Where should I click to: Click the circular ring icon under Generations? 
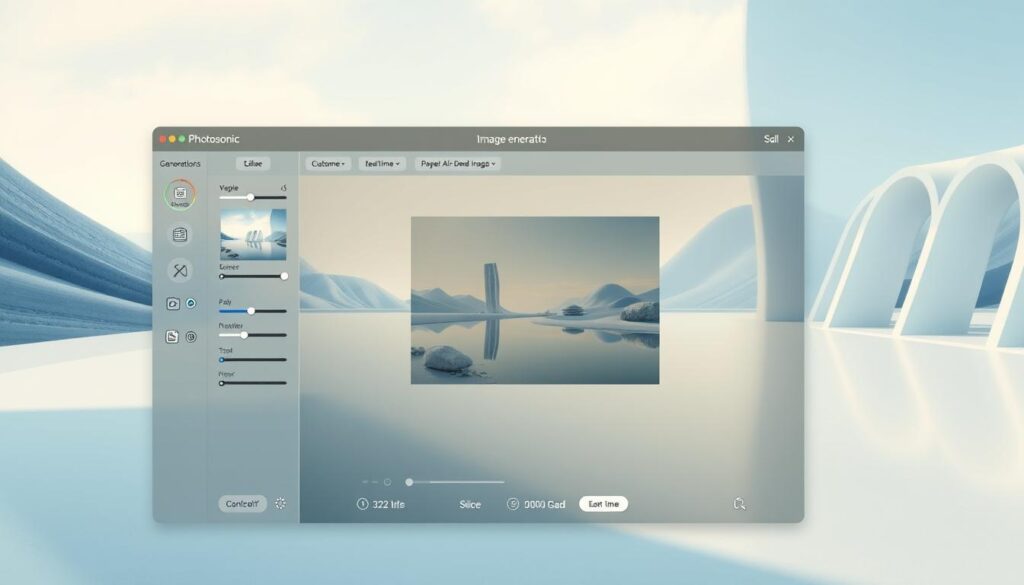click(180, 195)
